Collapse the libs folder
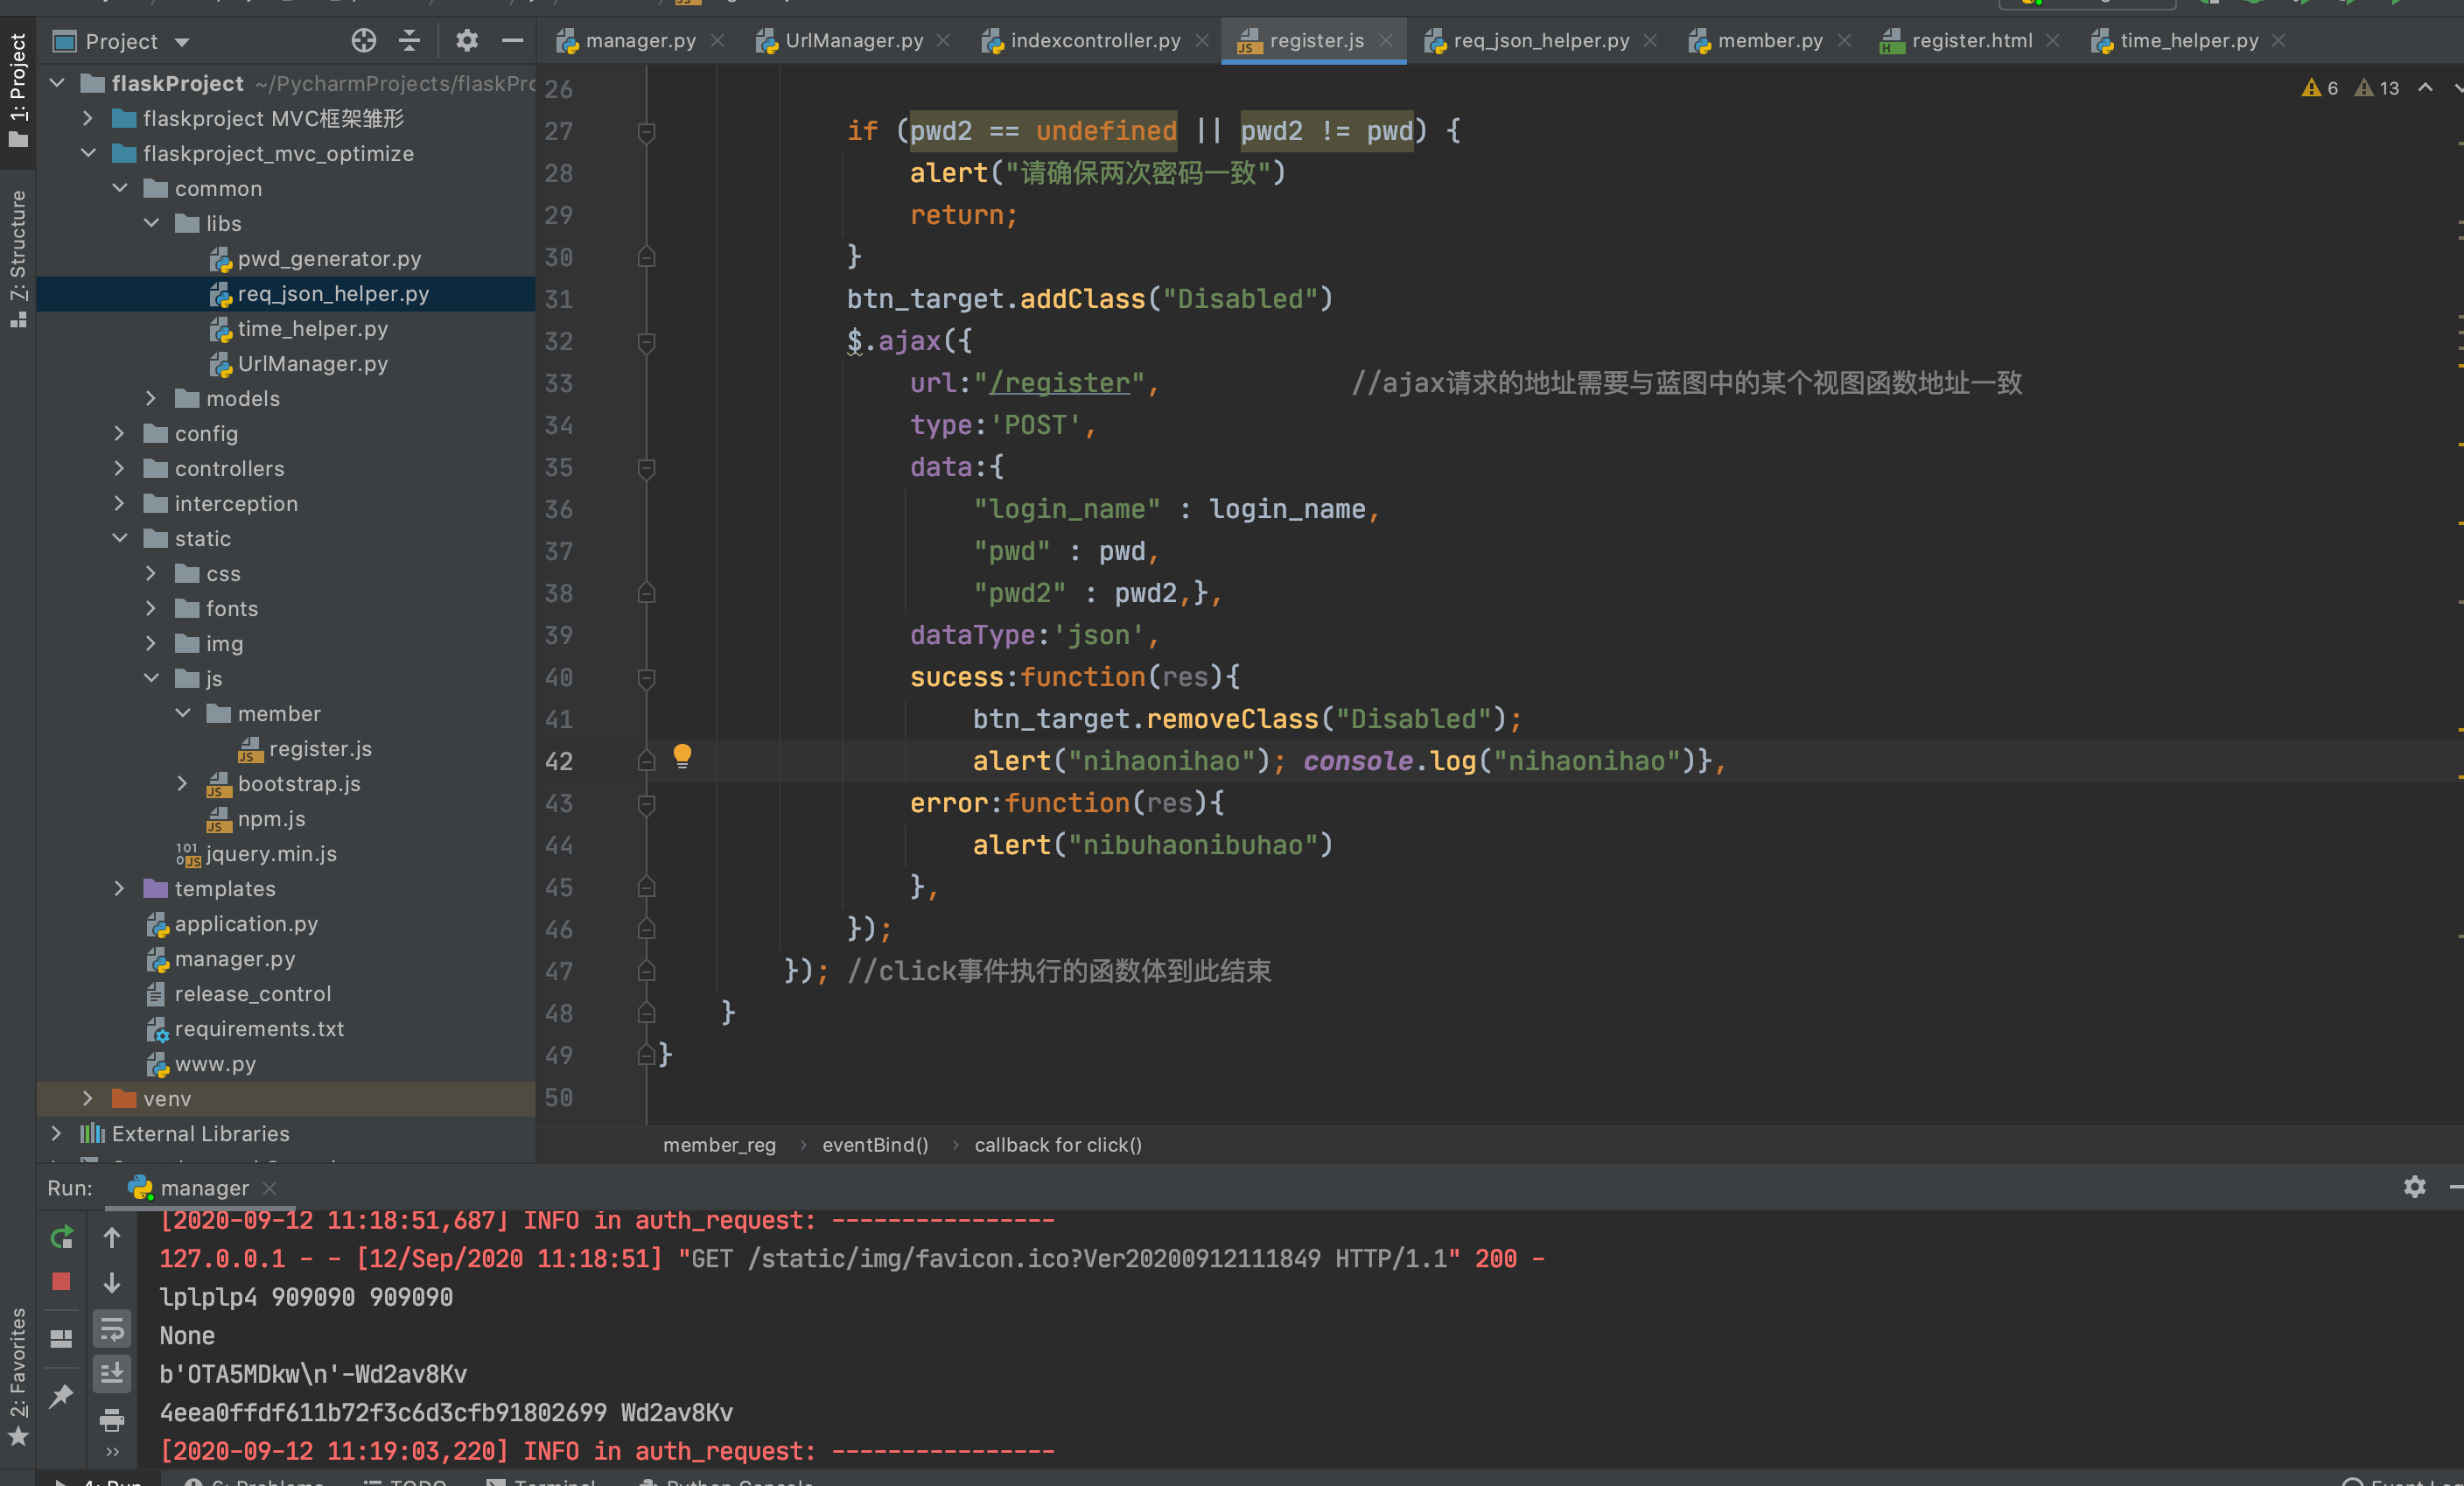The image size is (2464, 1486). pos(151,223)
